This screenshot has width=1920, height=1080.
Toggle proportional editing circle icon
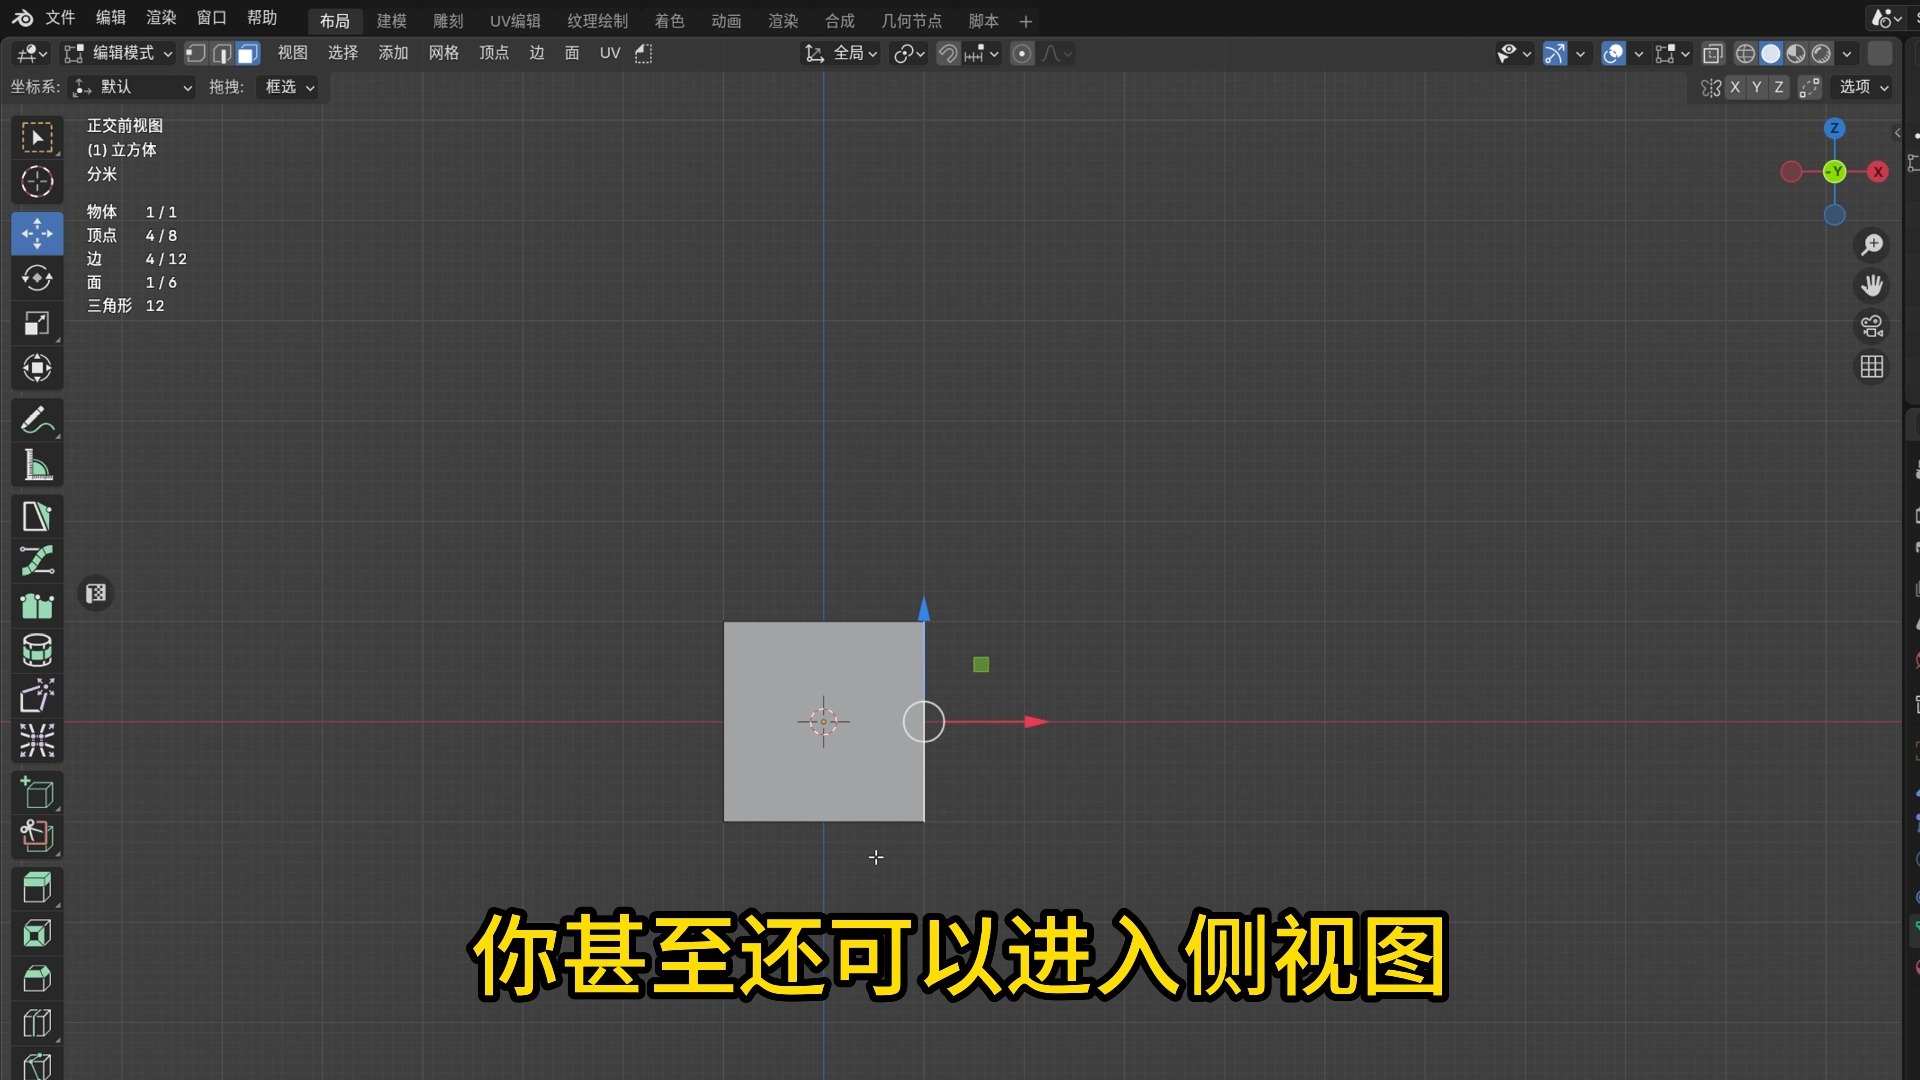[x=1022, y=53]
